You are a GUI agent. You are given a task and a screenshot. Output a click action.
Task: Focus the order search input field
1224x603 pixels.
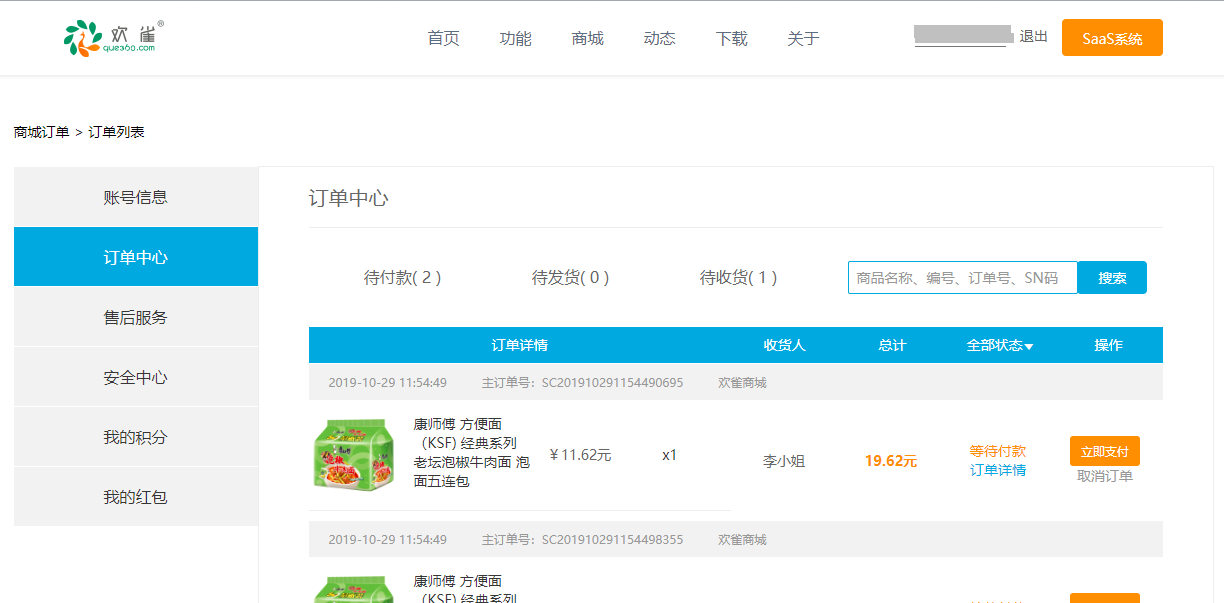pyautogui.click(x=963, y=278)
